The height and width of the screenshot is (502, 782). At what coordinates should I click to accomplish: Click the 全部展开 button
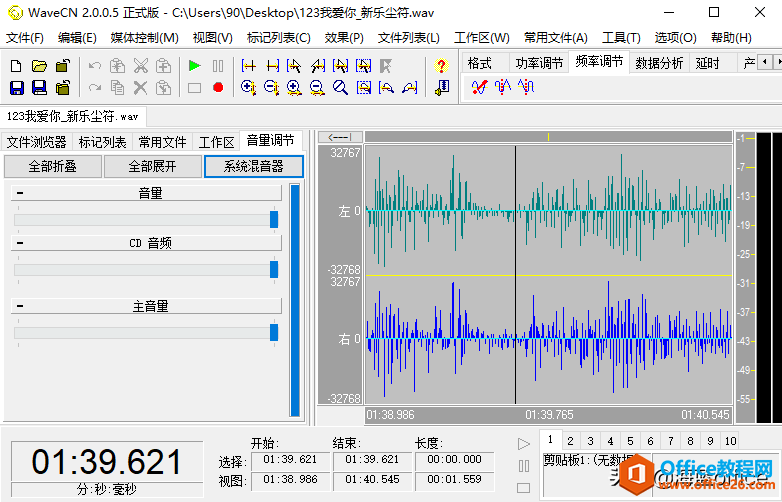pyautogui.click(x=153, y=166)
